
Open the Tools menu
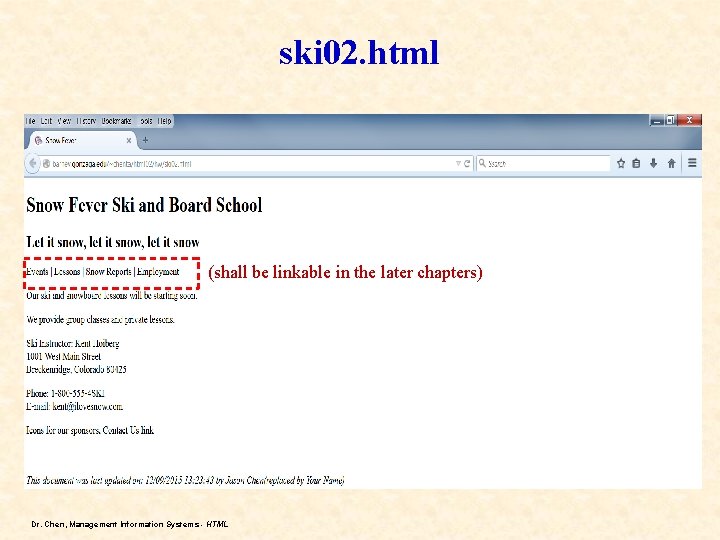point(146,121)
